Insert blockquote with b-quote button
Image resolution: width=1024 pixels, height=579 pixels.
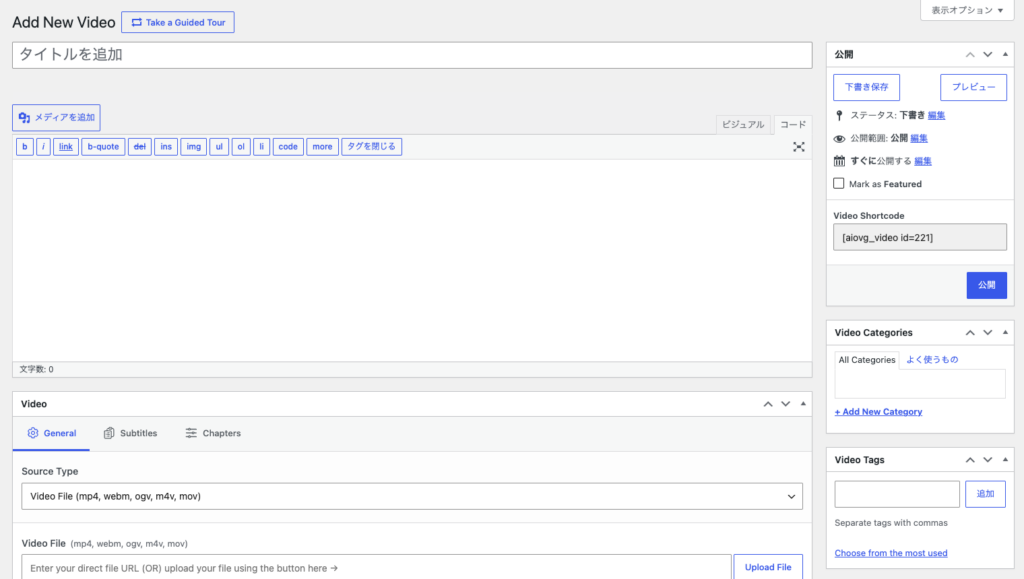tap(103, 147)
